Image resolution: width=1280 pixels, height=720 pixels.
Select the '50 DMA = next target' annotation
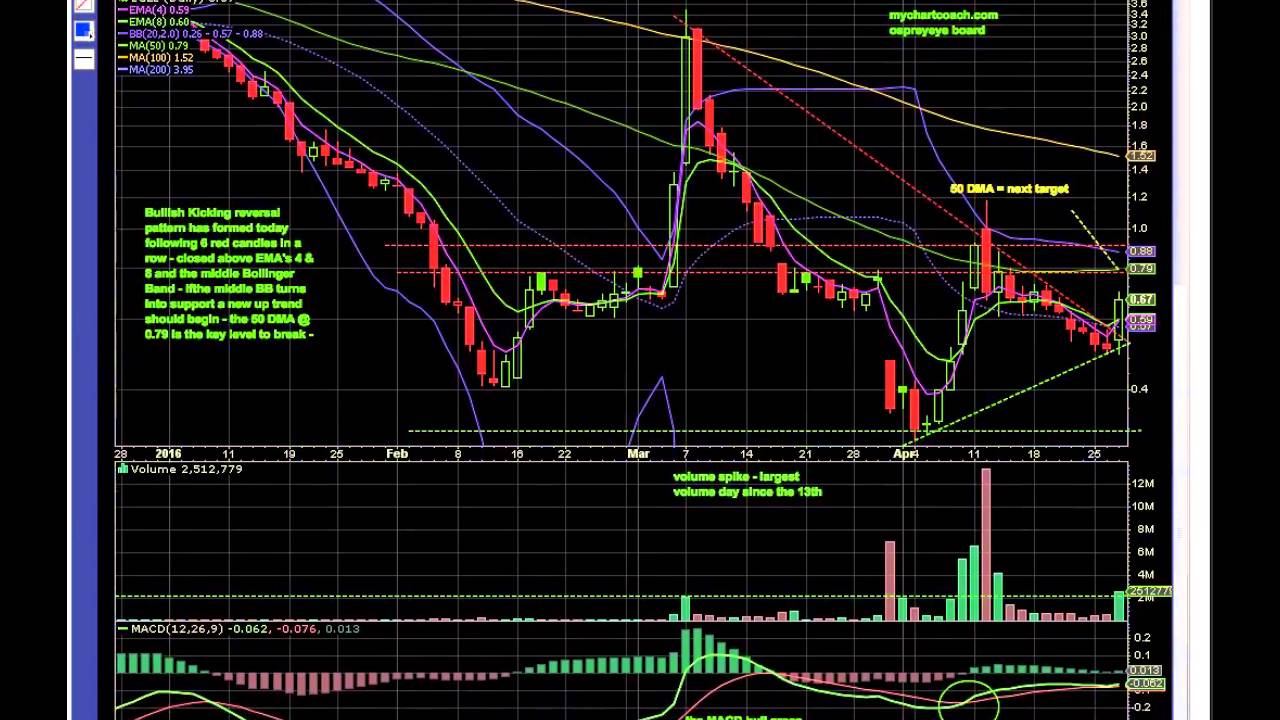coord(1009,189)
